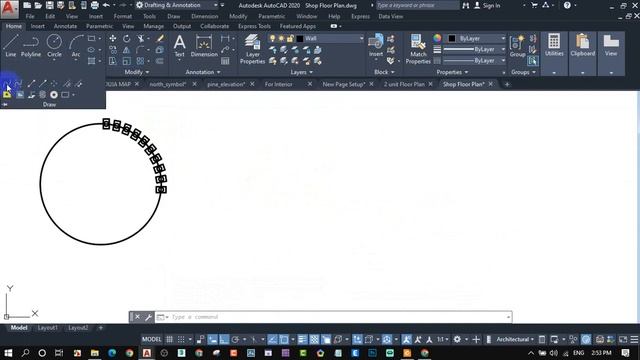This screenshot has height=360, width=640.
Task: Click the Group icon
Action: coord(517,46)
